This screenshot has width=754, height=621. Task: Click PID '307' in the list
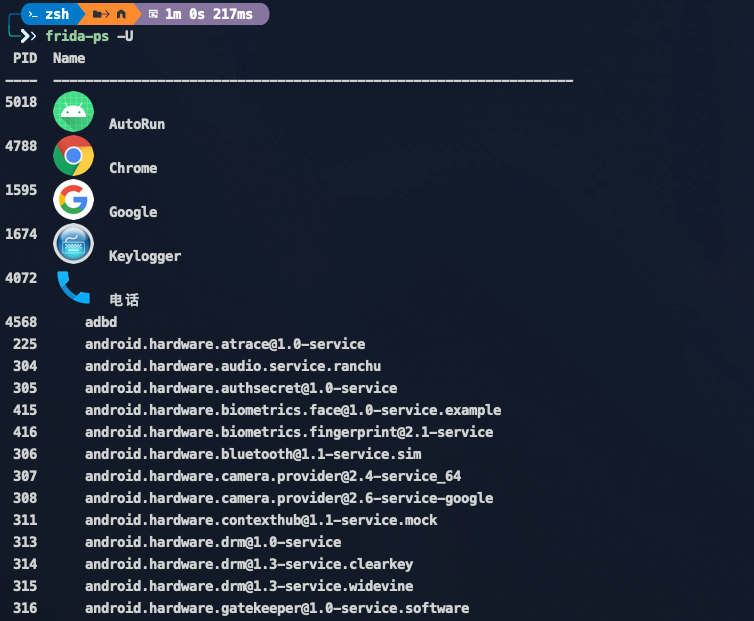tap(25, 476)
